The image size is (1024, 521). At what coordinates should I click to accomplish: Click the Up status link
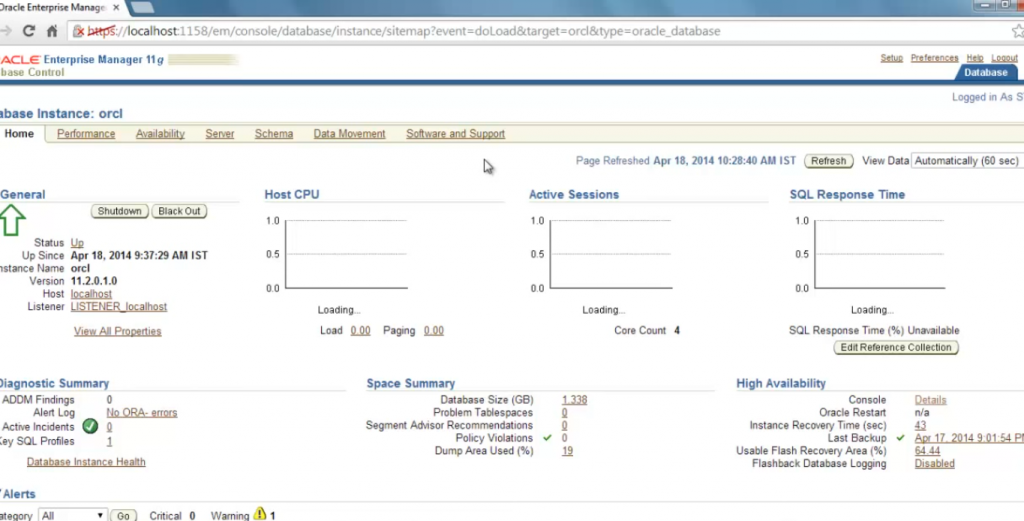[x=77, y=243]
